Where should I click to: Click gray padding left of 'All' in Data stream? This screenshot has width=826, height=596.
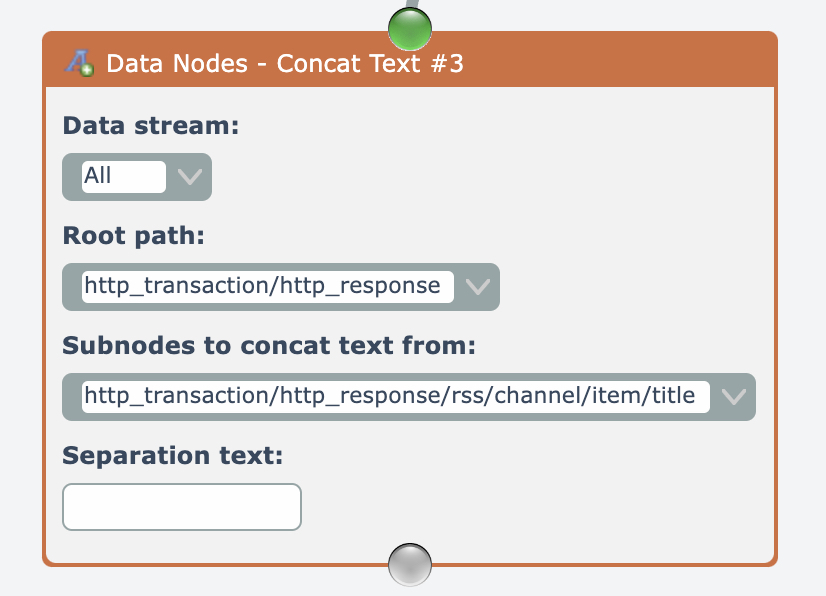(72, 177)
